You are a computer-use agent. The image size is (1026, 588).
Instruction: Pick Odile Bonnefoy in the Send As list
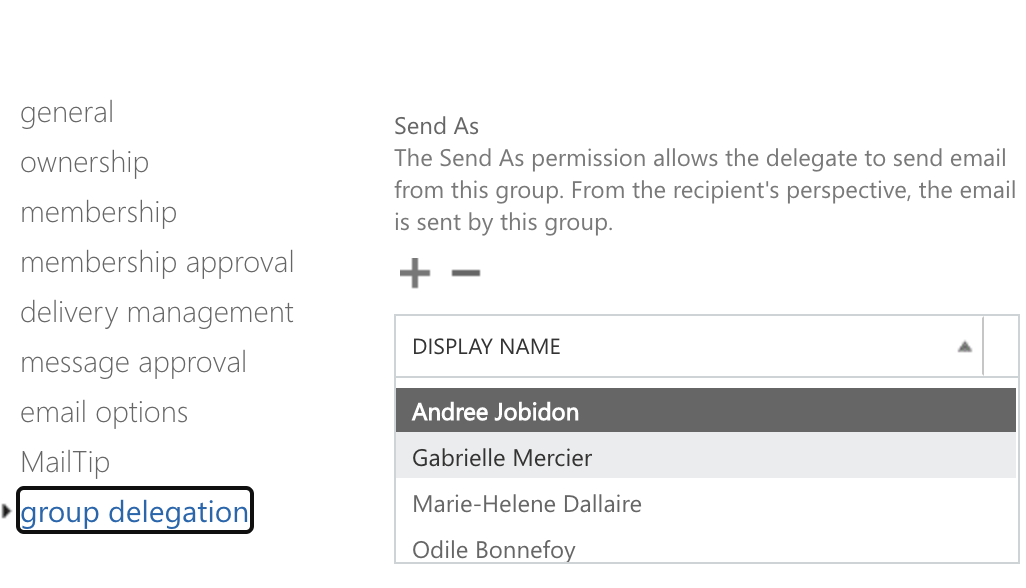494,549
